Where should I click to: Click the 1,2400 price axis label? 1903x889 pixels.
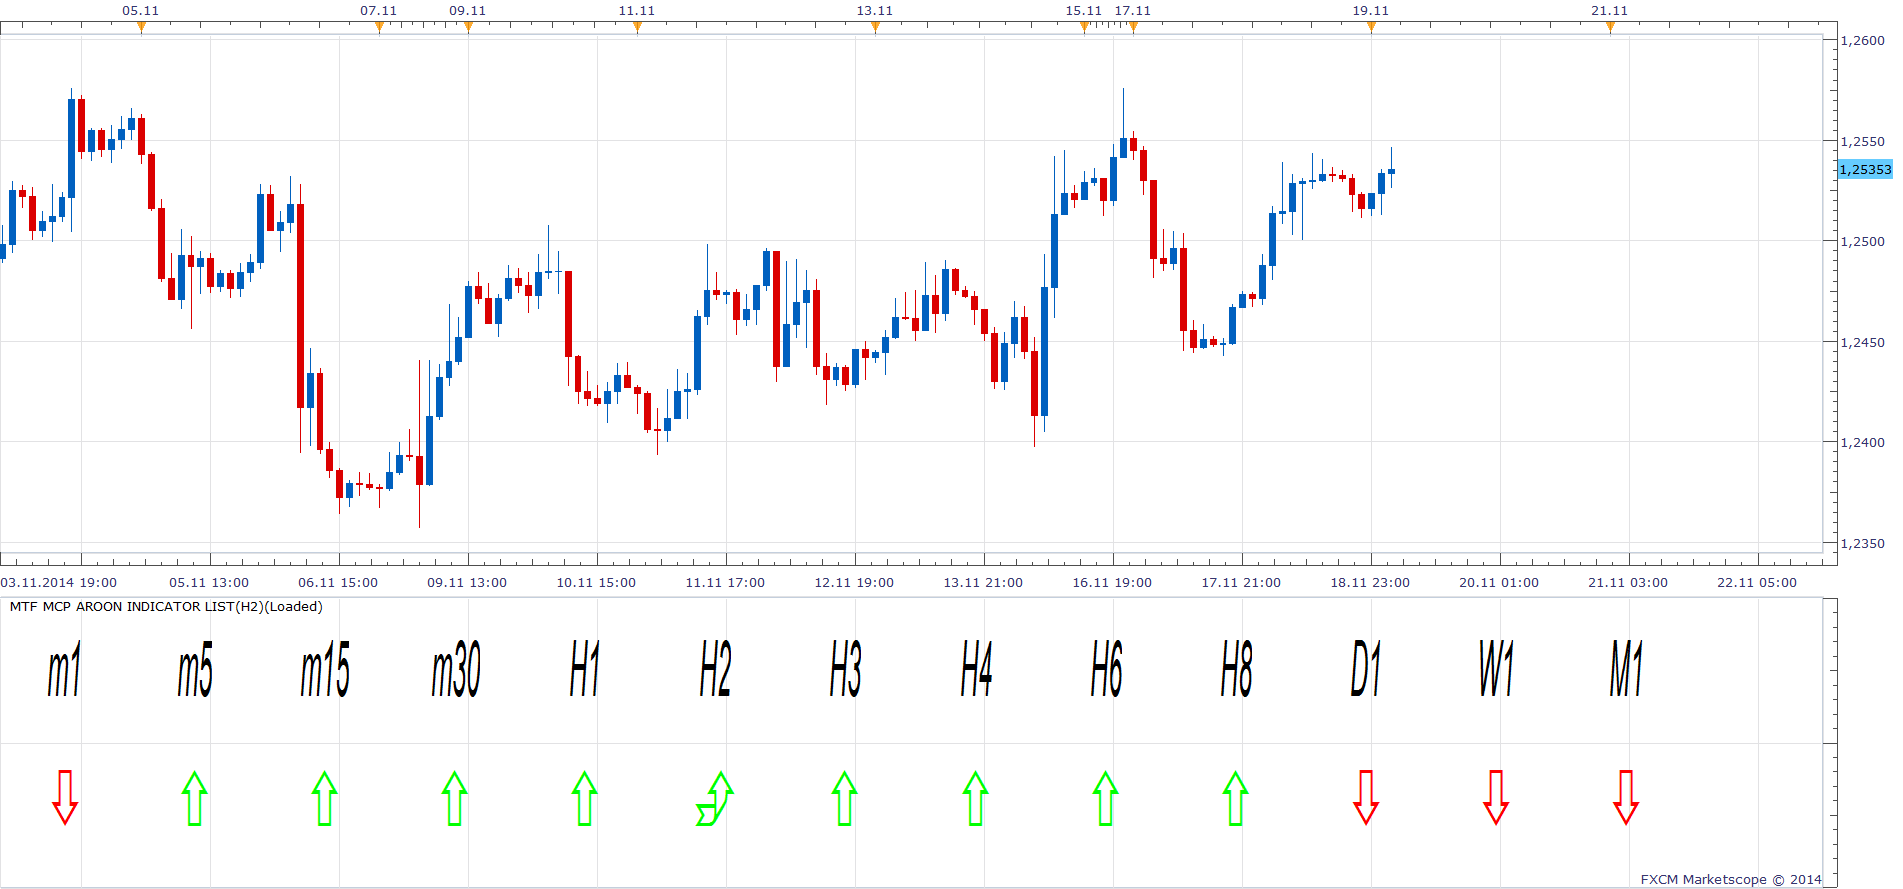(1863, 442)
